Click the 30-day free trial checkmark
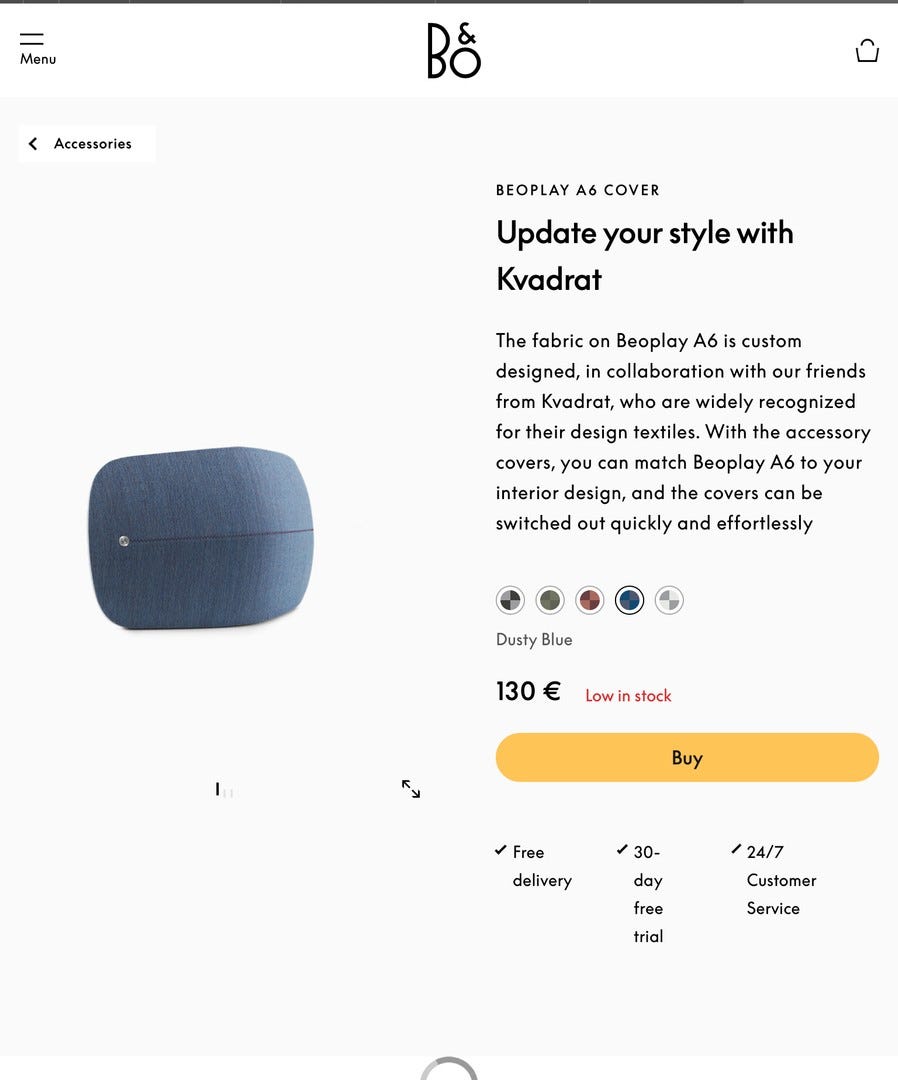898x1080 pixels. pyautogui.click(x=622, y=850)
